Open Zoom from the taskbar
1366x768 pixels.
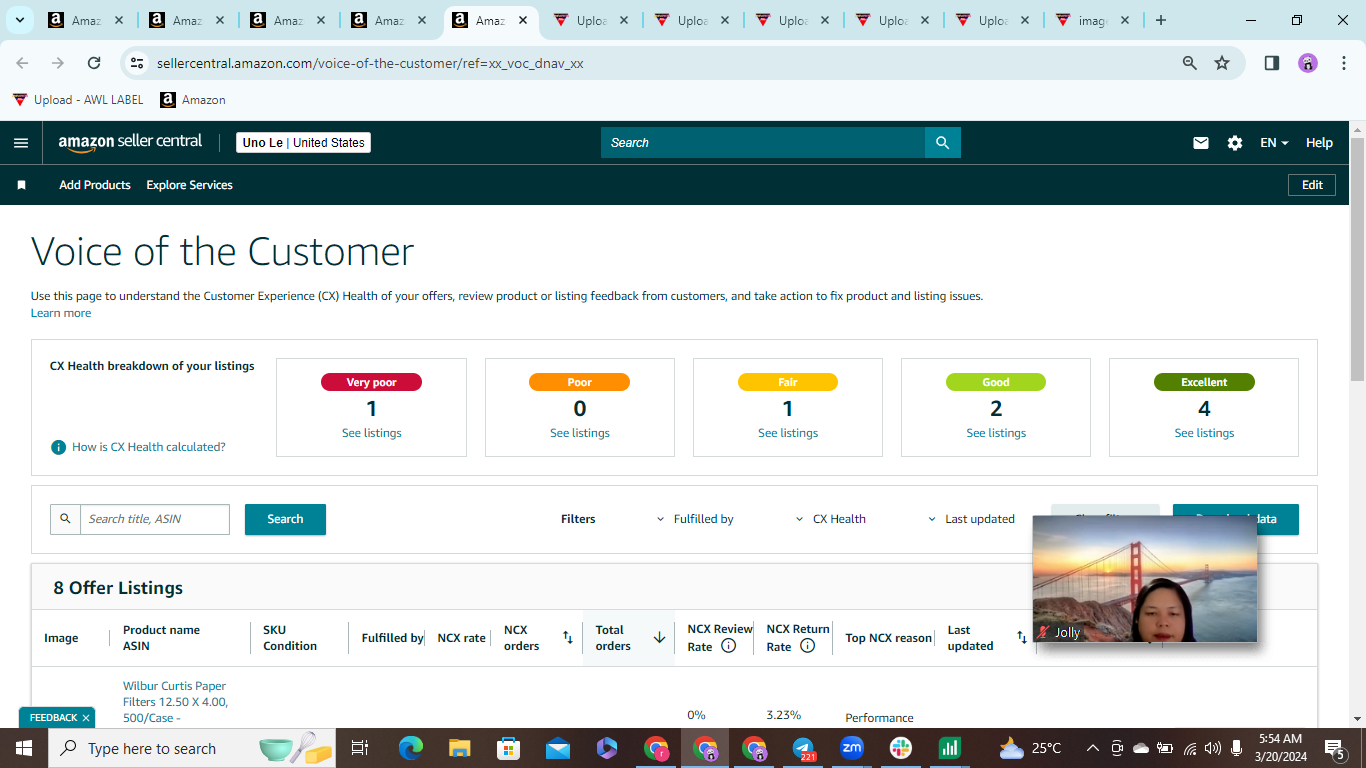[x=852, y=748]
